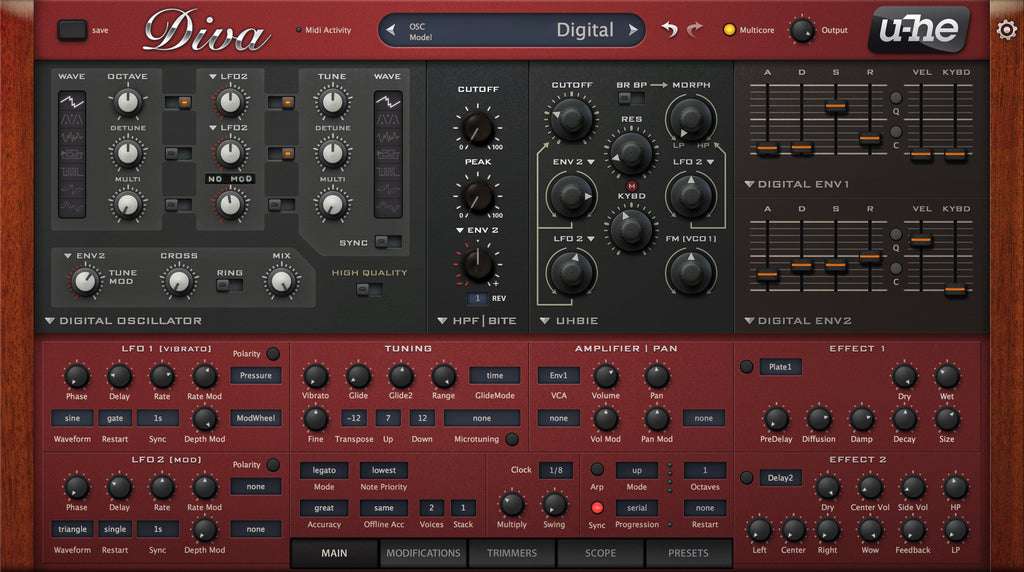
Task: Open LFO 2 triangle waveform dropdown
Action: point(72,529)
